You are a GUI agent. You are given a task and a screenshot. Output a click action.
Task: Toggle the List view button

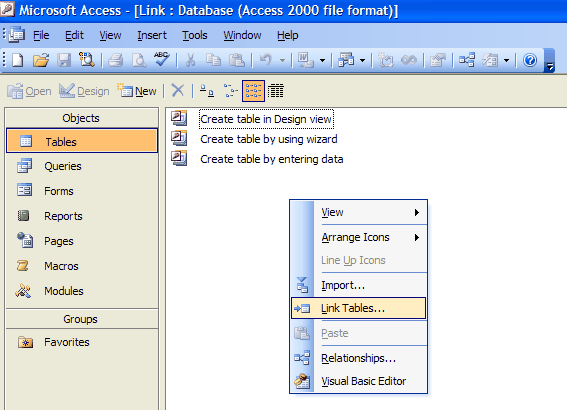tap(253, 91)
